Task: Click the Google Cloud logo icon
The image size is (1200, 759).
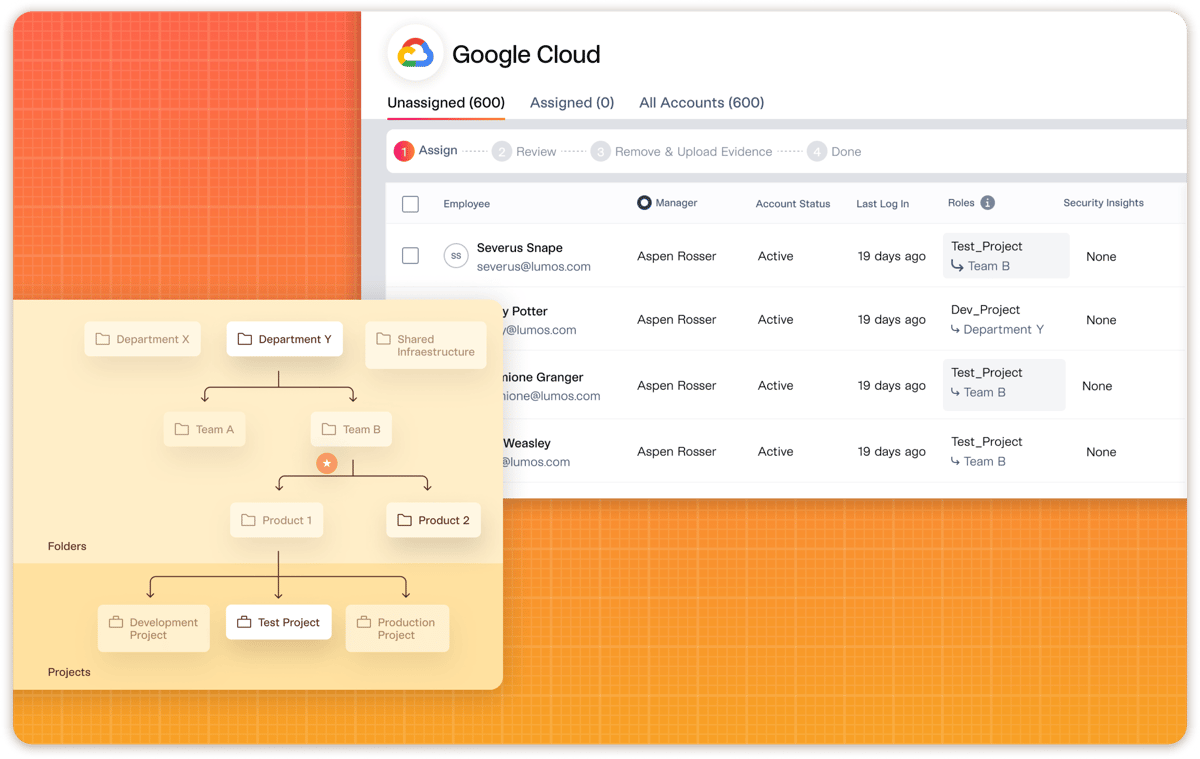Action: click(415, 53)
